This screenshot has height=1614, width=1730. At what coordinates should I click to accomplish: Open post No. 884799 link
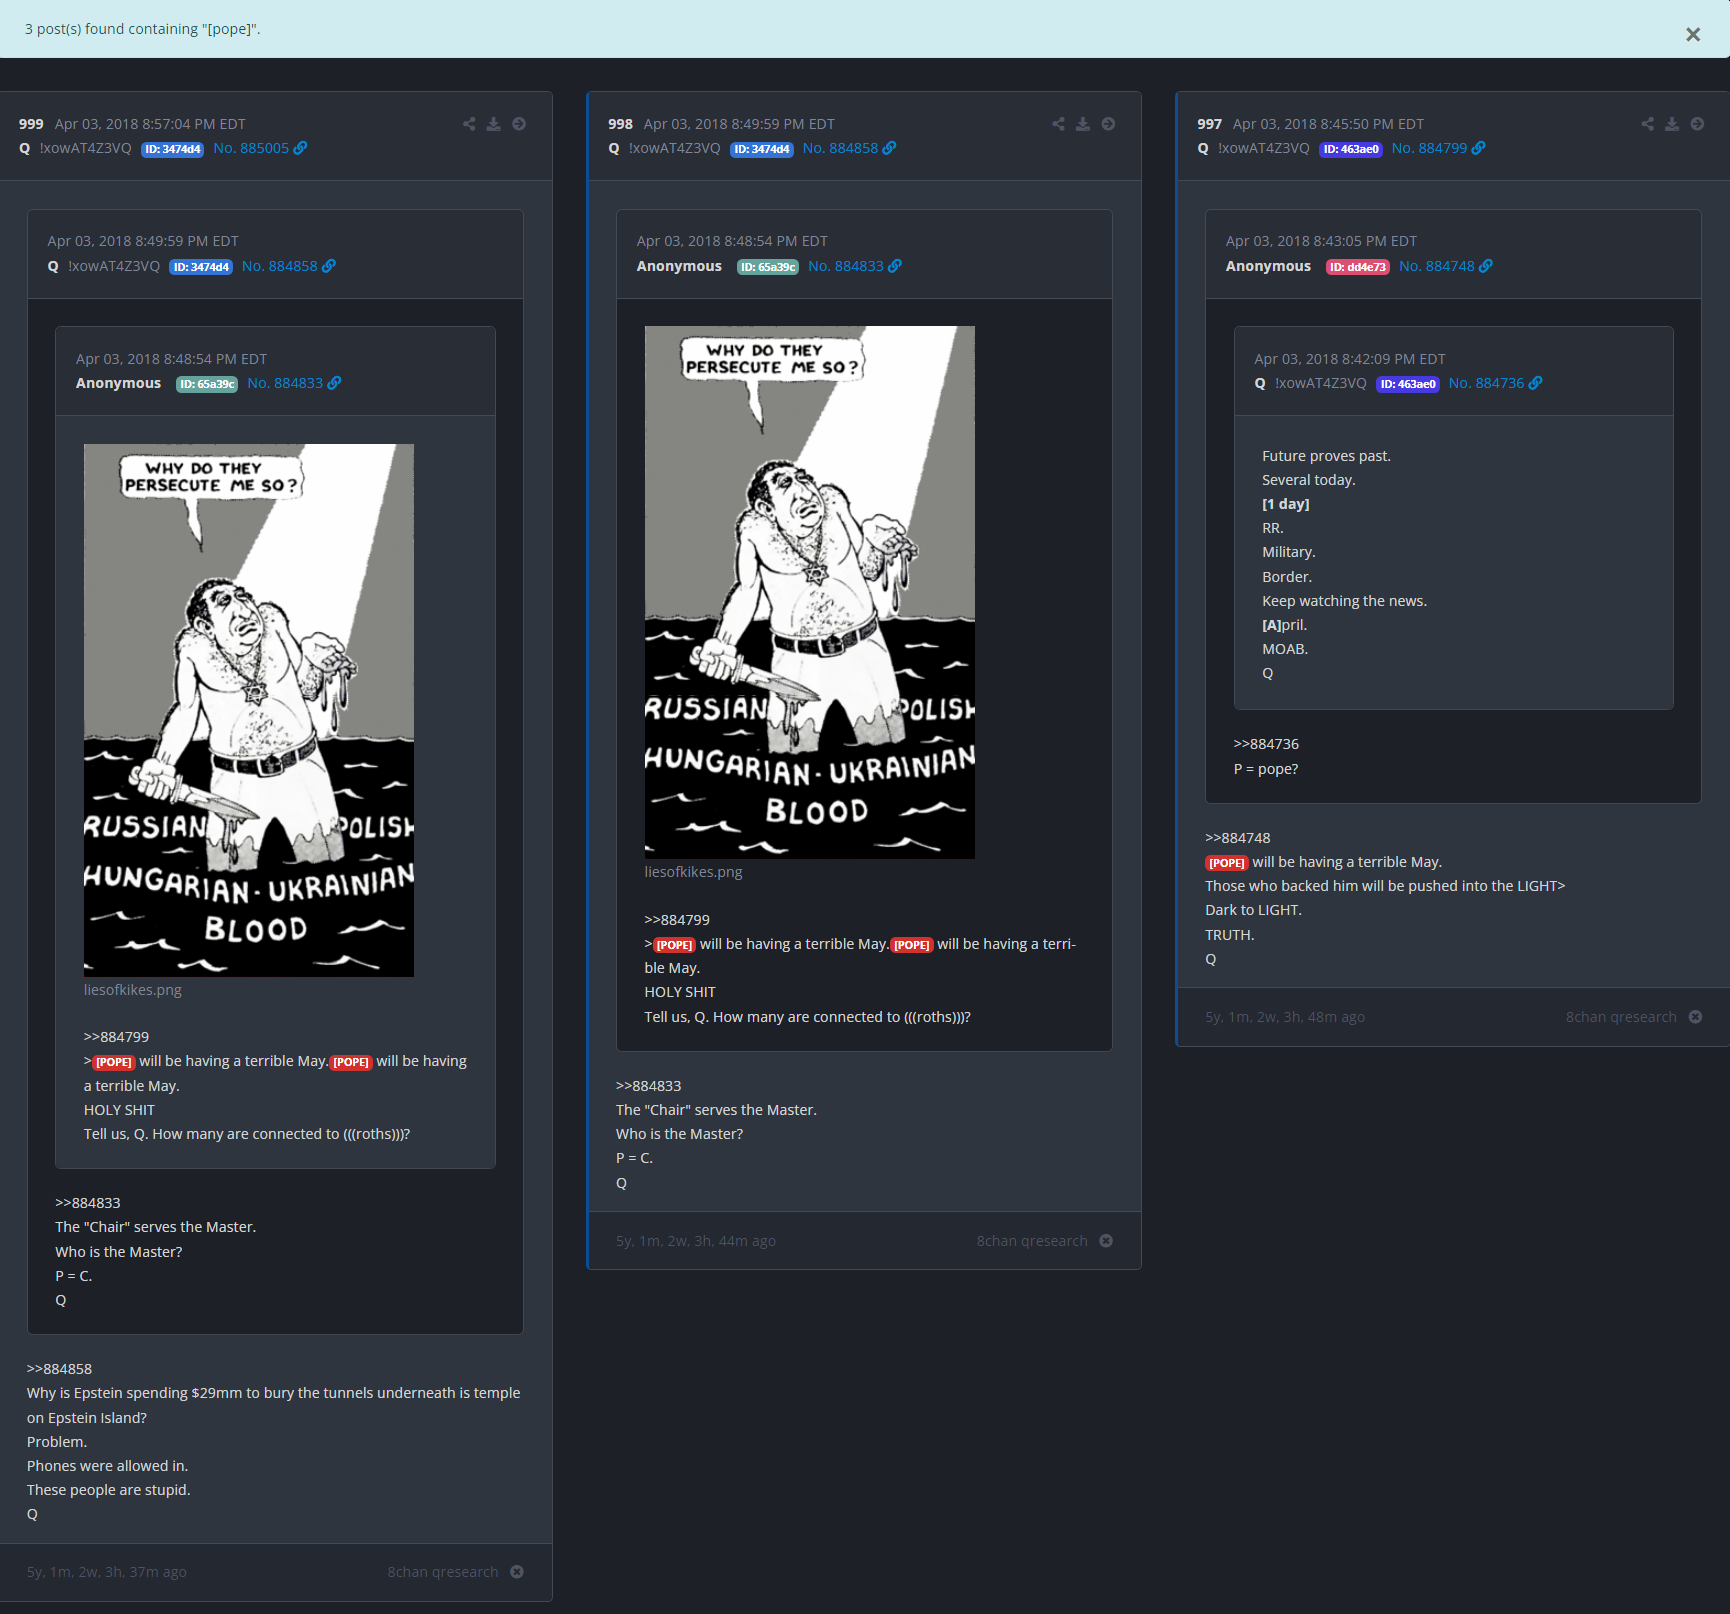(1429, 148)
